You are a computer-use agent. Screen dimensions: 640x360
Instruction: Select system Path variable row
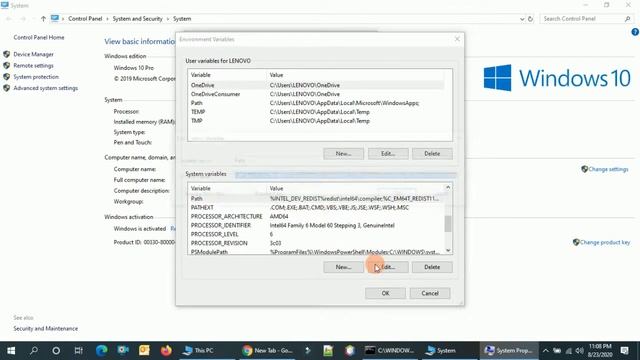coord(316,198)
